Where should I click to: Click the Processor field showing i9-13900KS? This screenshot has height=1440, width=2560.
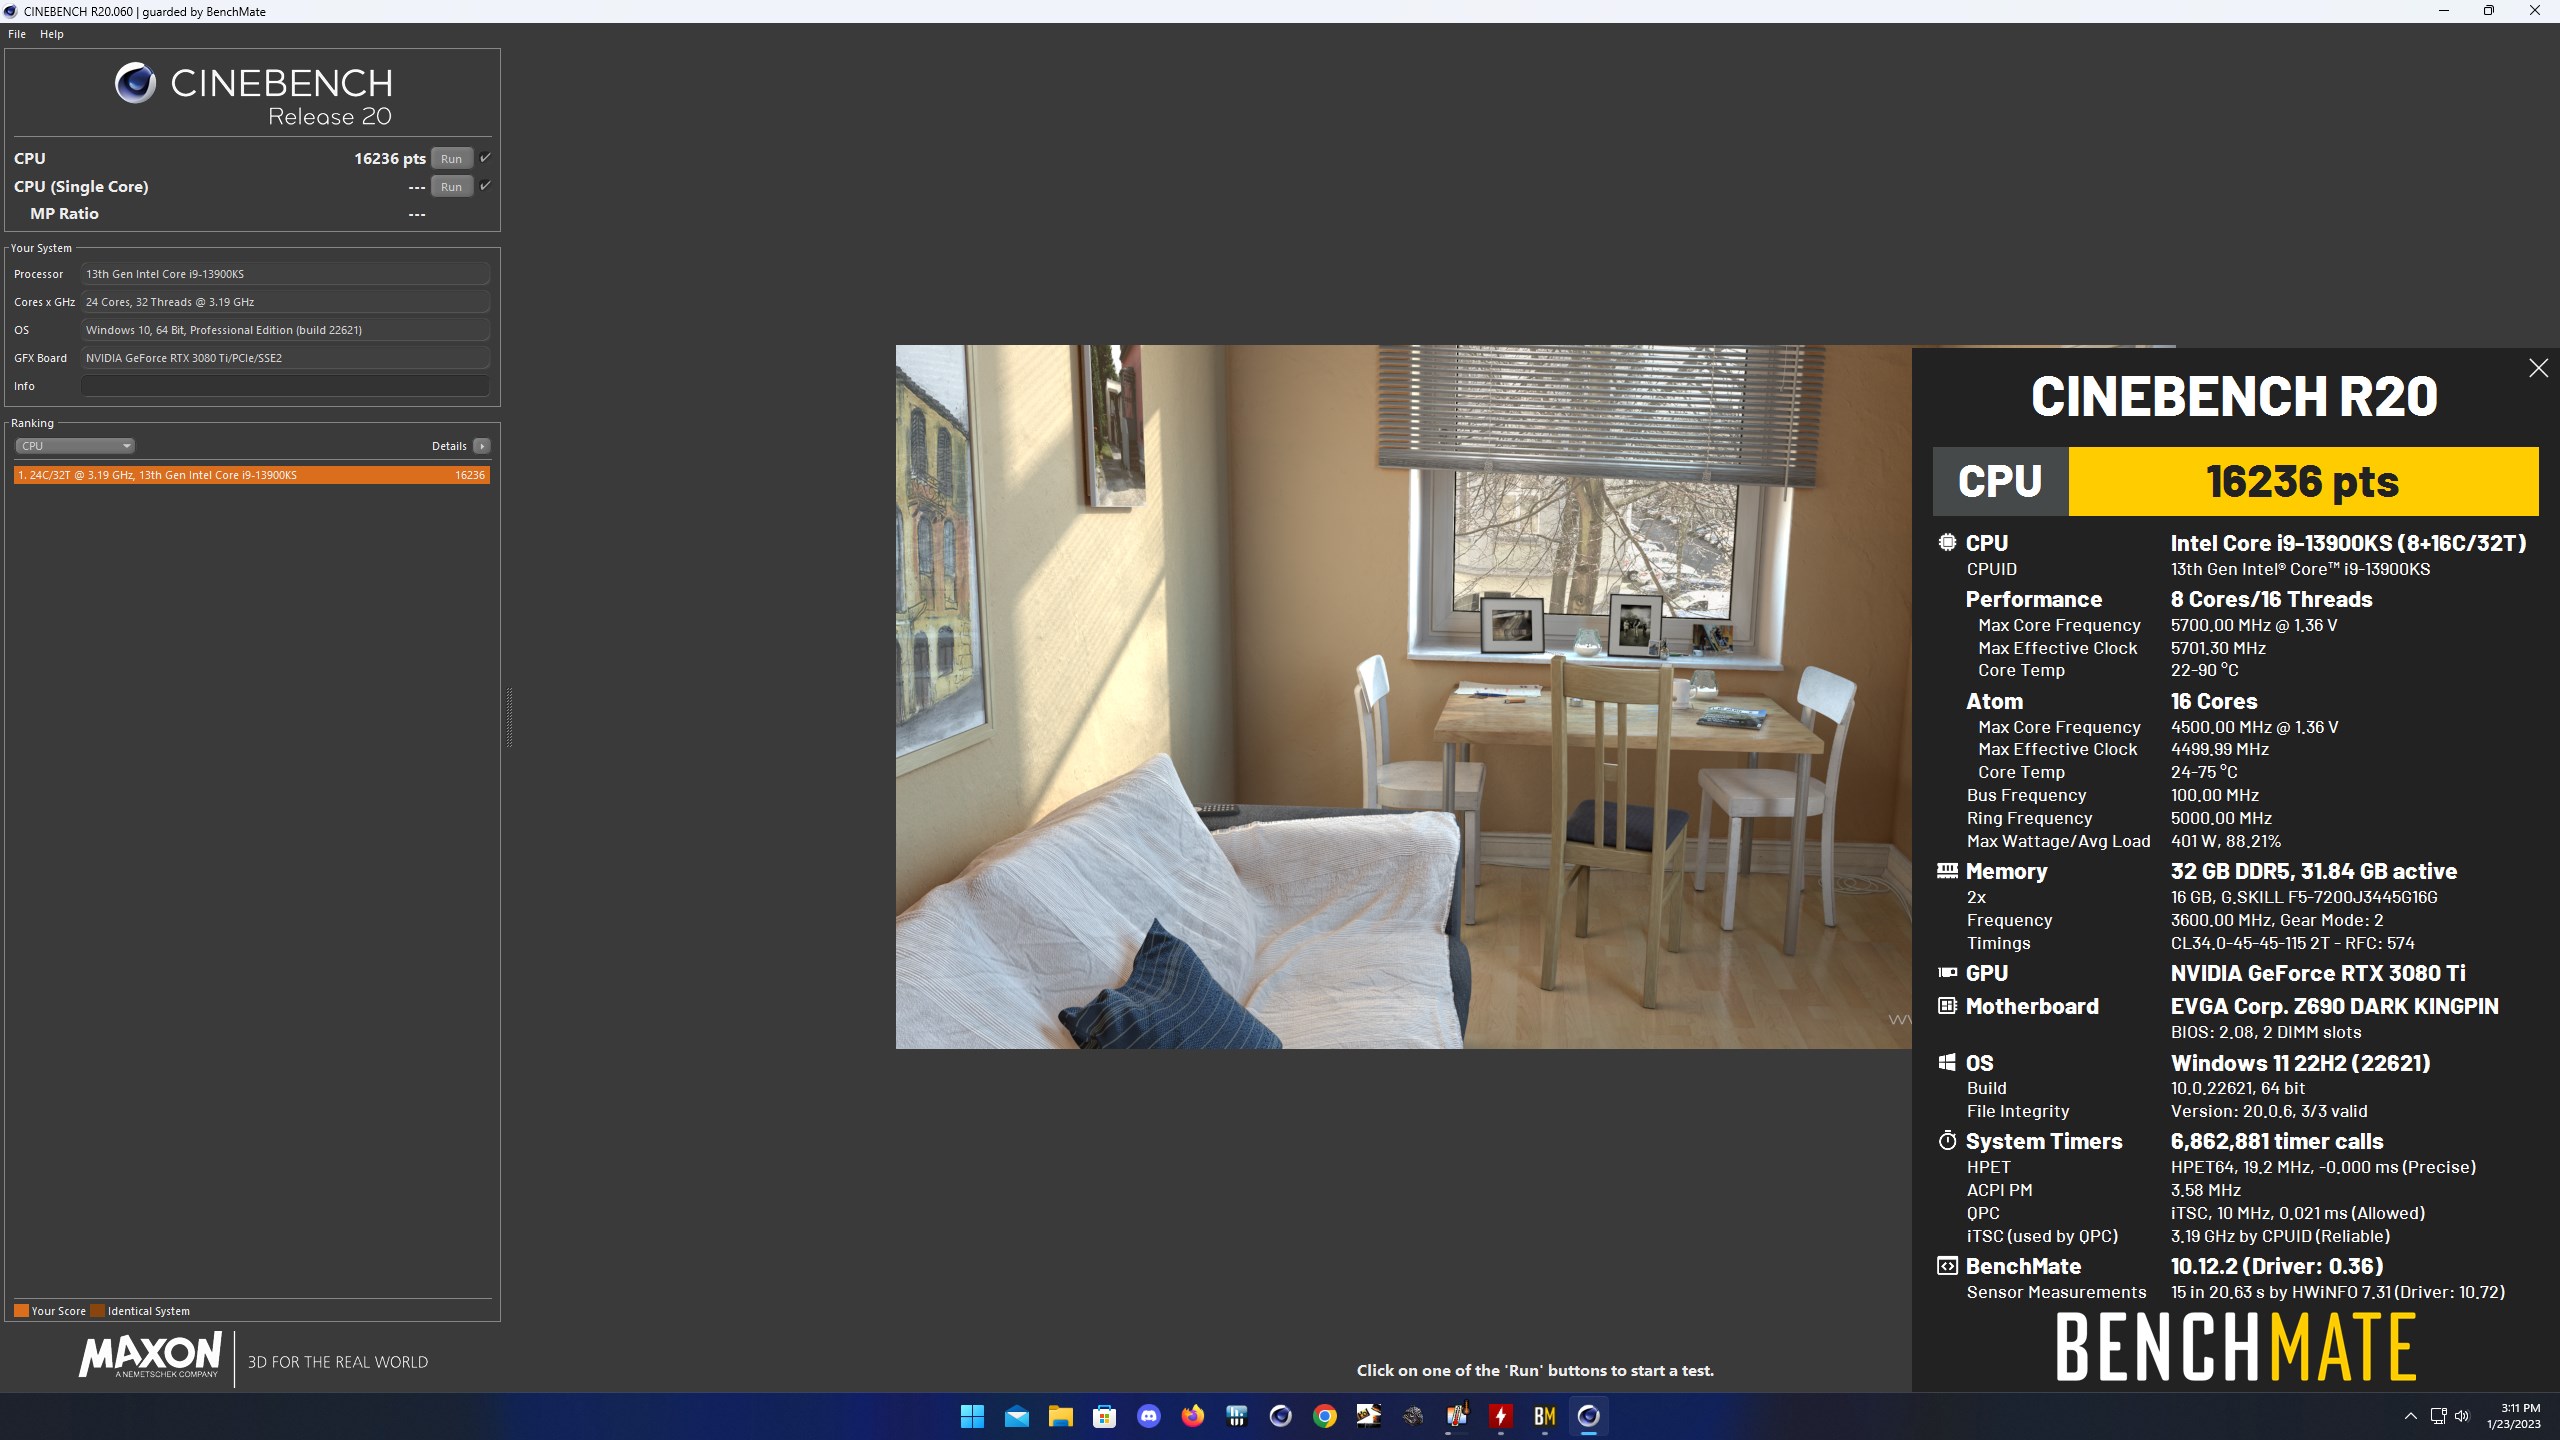coord(285,274)
